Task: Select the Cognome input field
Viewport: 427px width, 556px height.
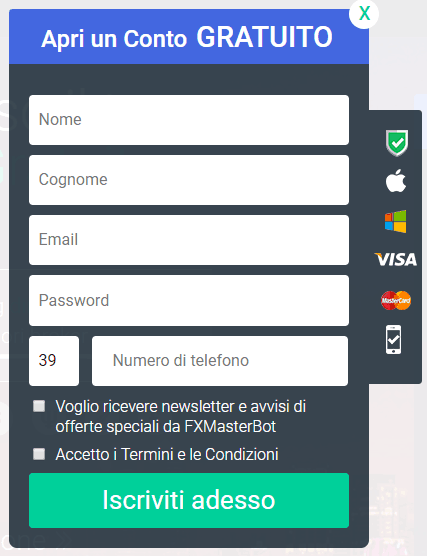Action: 189,180
